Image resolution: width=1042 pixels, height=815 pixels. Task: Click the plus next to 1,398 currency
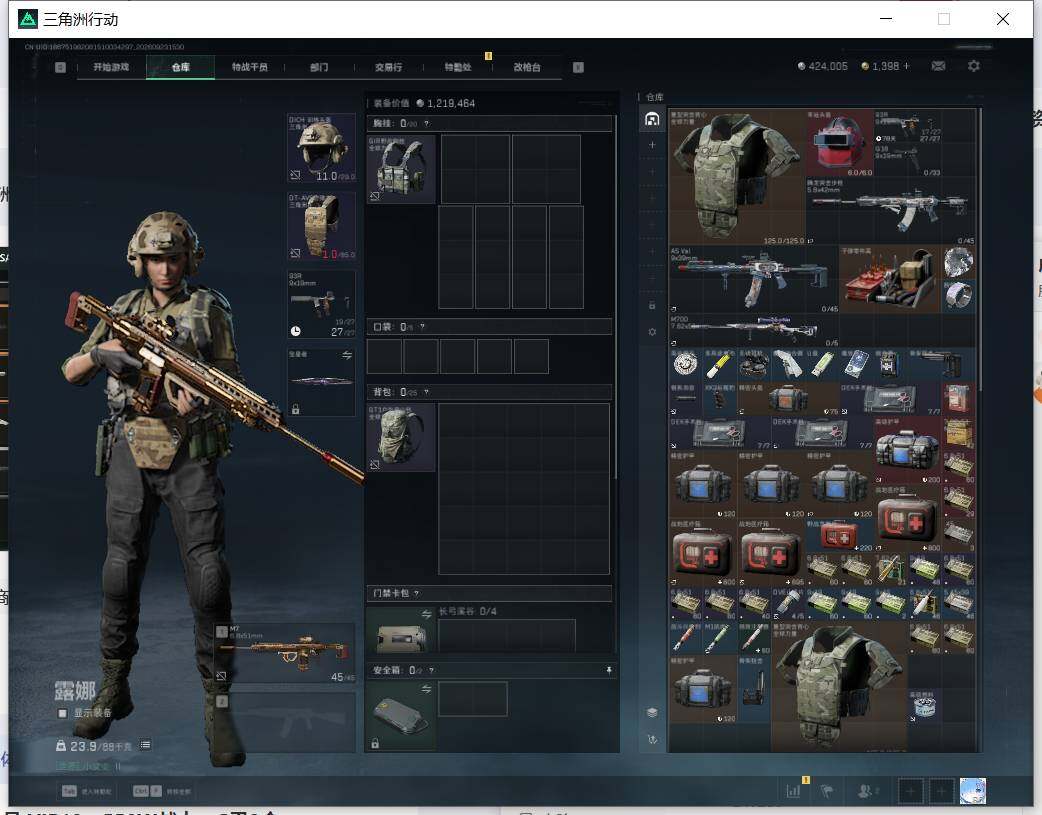[906, 66]
